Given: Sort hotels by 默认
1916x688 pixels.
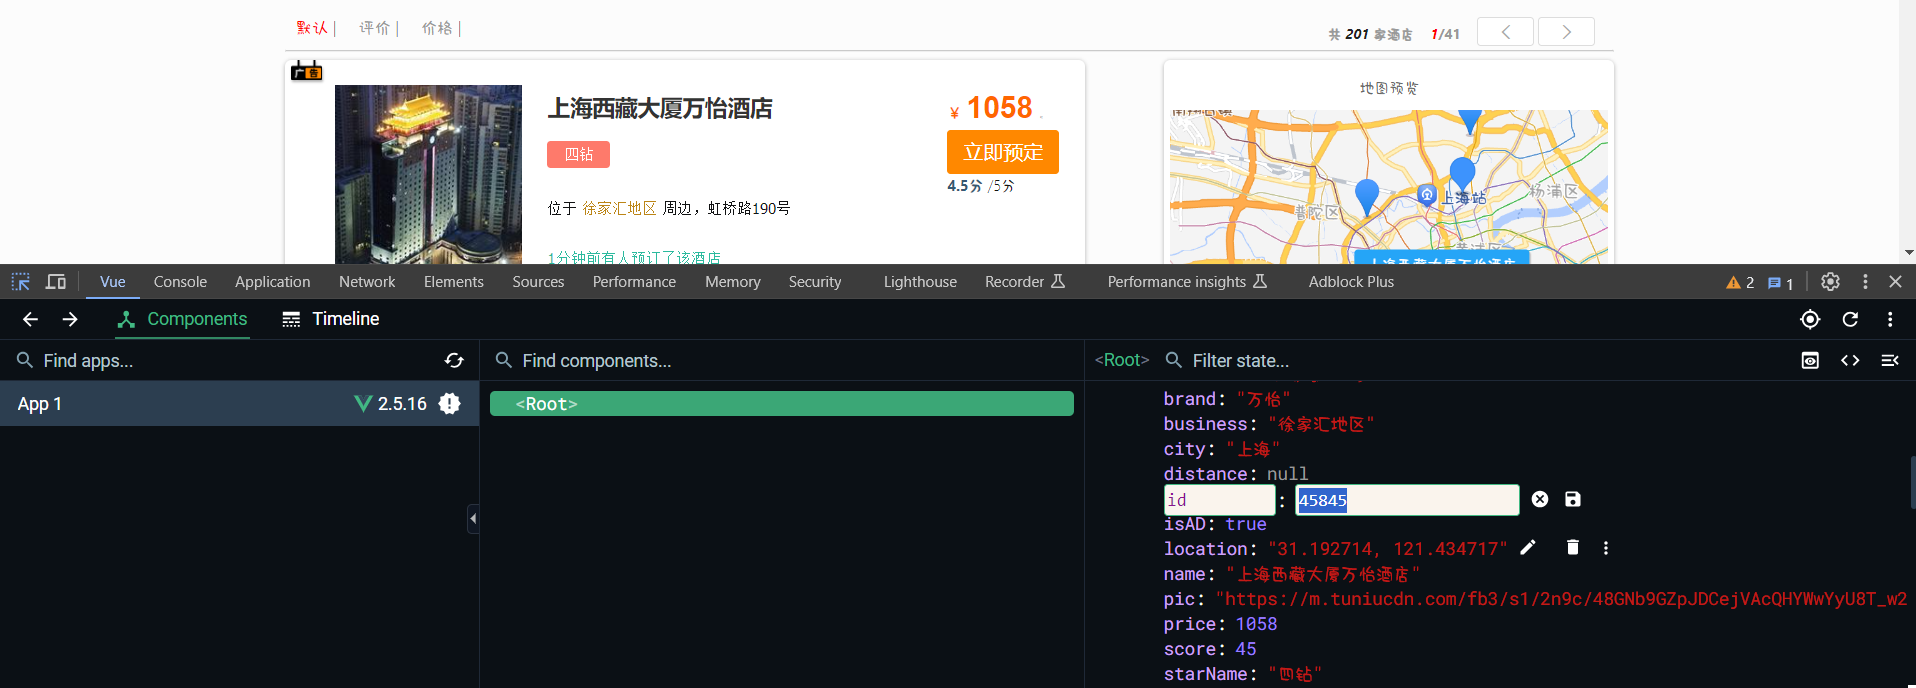Looking at the screenshot, I should [x=312, y=28].
